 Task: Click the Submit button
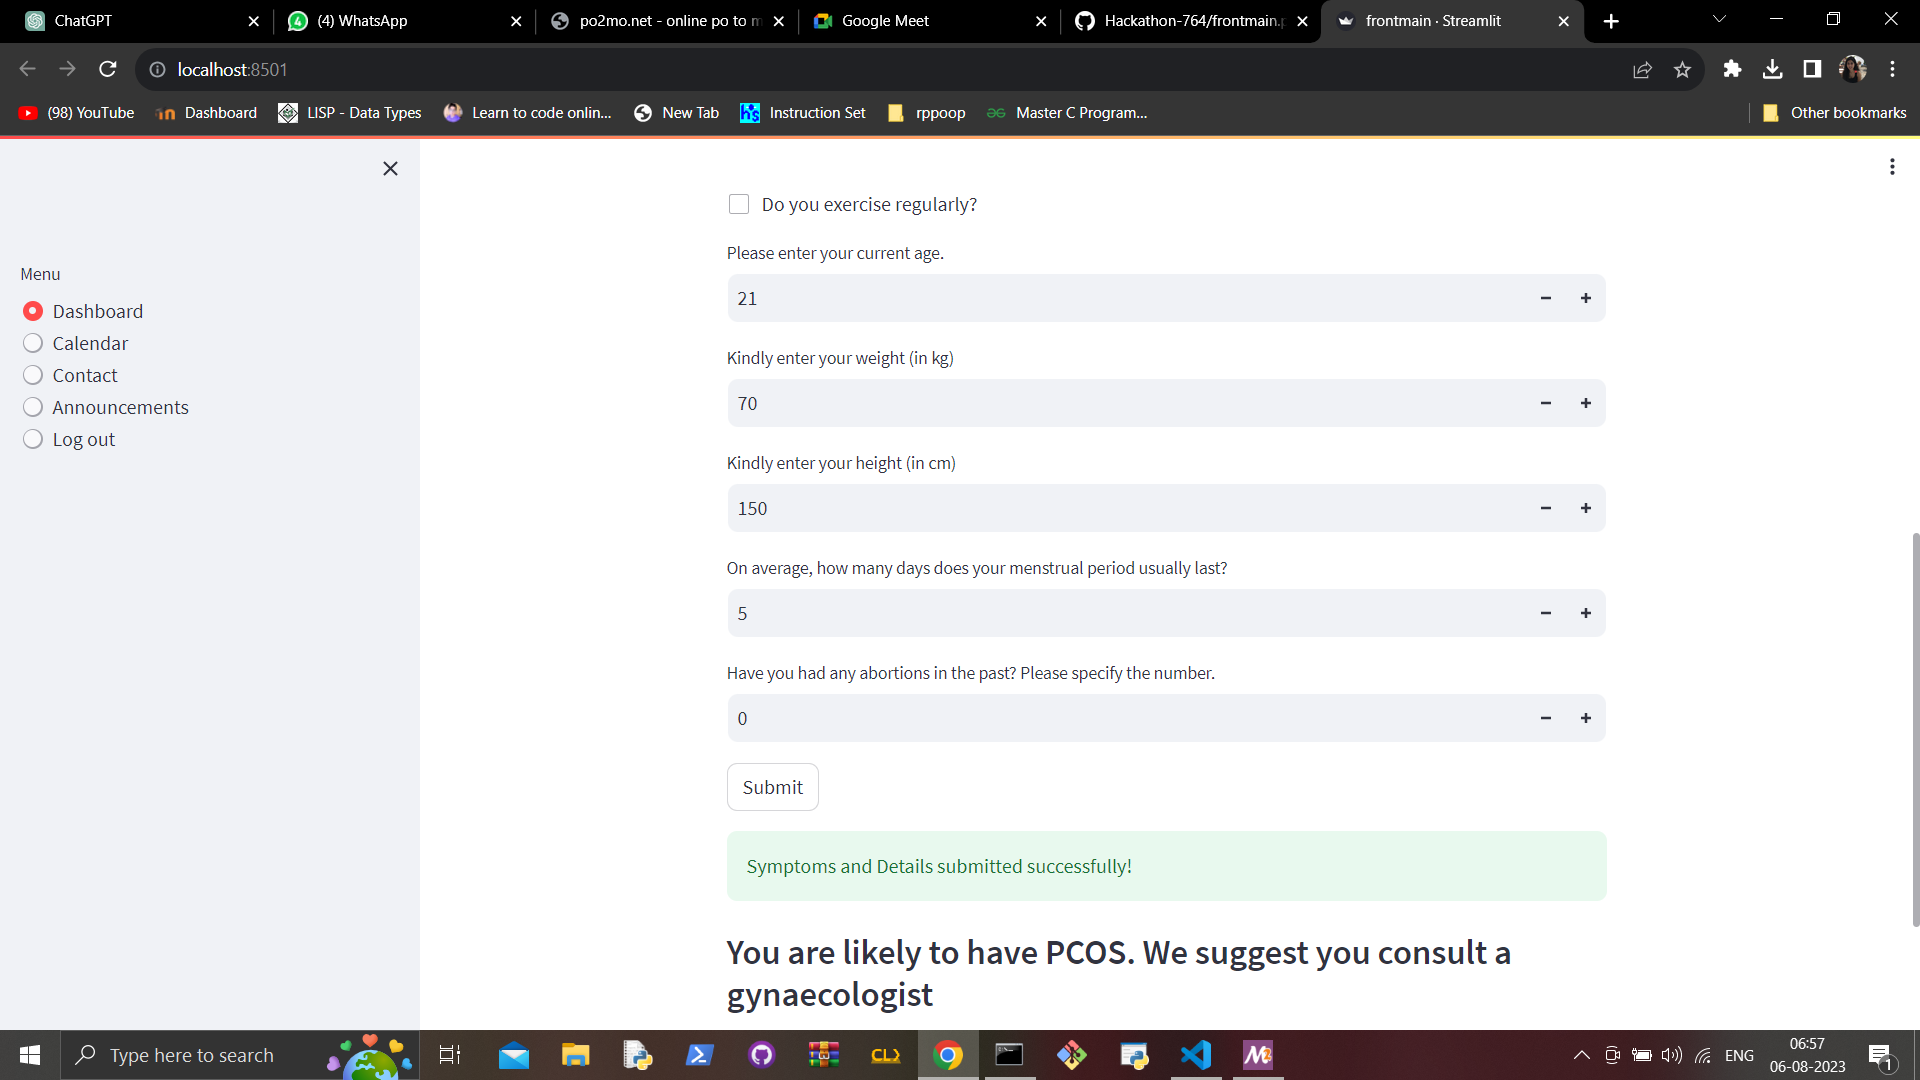click(x=773, y=787)
